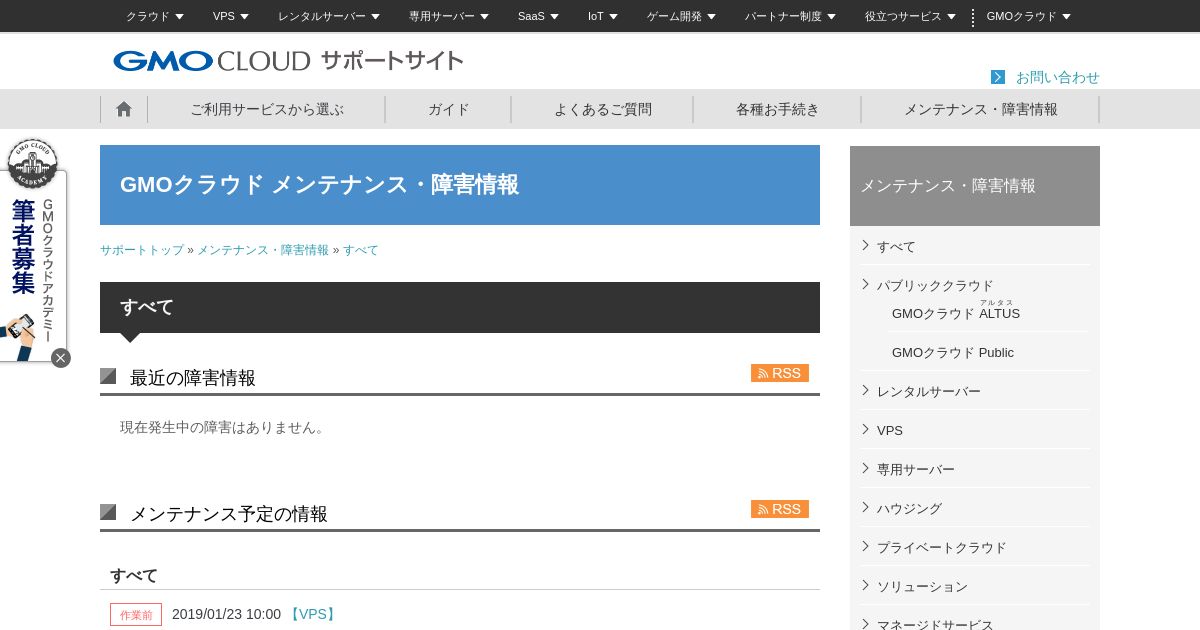Expand the ゲーム開発 top dropdown menu

681,16
